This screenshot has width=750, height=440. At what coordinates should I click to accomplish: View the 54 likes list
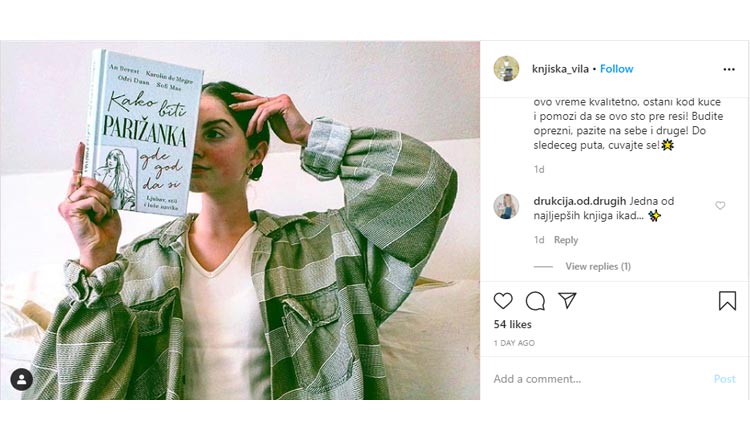[512, 324]
